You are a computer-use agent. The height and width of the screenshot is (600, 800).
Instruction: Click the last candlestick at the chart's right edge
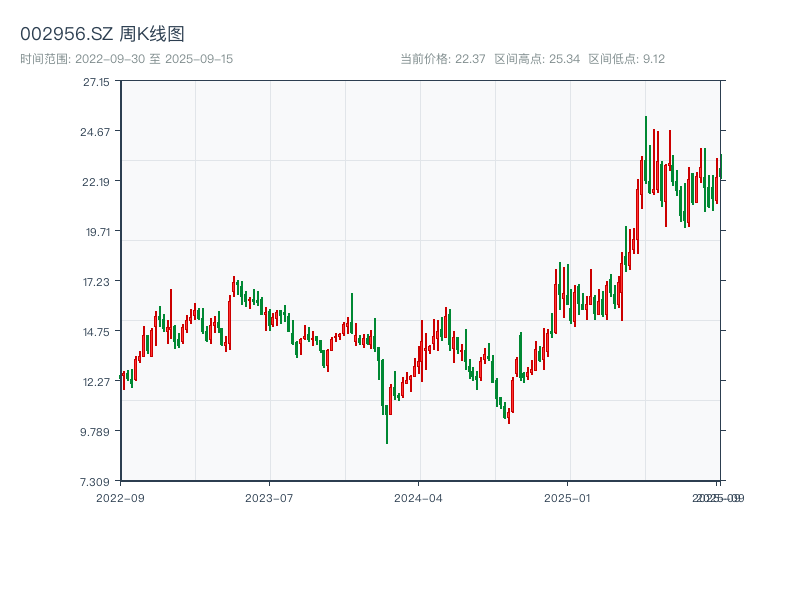tap(721, 166)
